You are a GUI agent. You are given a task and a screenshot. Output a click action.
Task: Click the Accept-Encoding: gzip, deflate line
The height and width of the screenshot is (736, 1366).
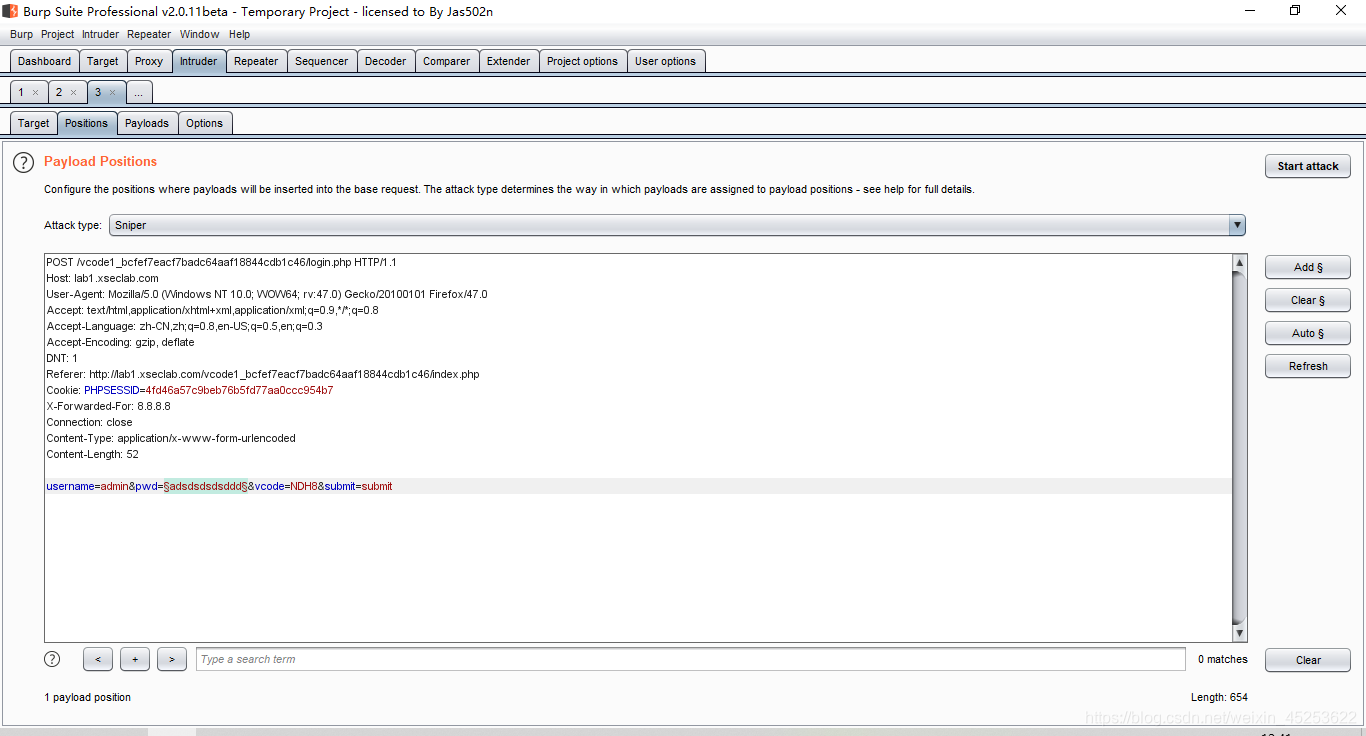pos(120,342)
